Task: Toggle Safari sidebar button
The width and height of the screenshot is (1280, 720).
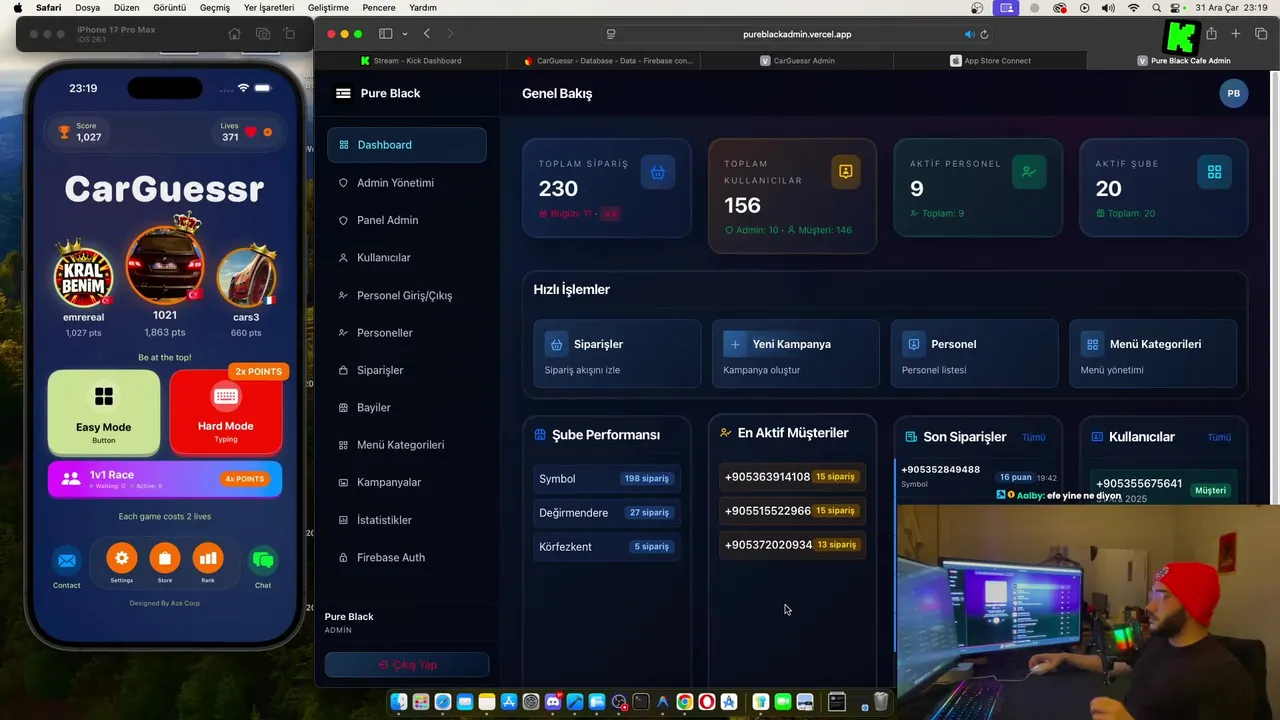Action: point(386,34)
